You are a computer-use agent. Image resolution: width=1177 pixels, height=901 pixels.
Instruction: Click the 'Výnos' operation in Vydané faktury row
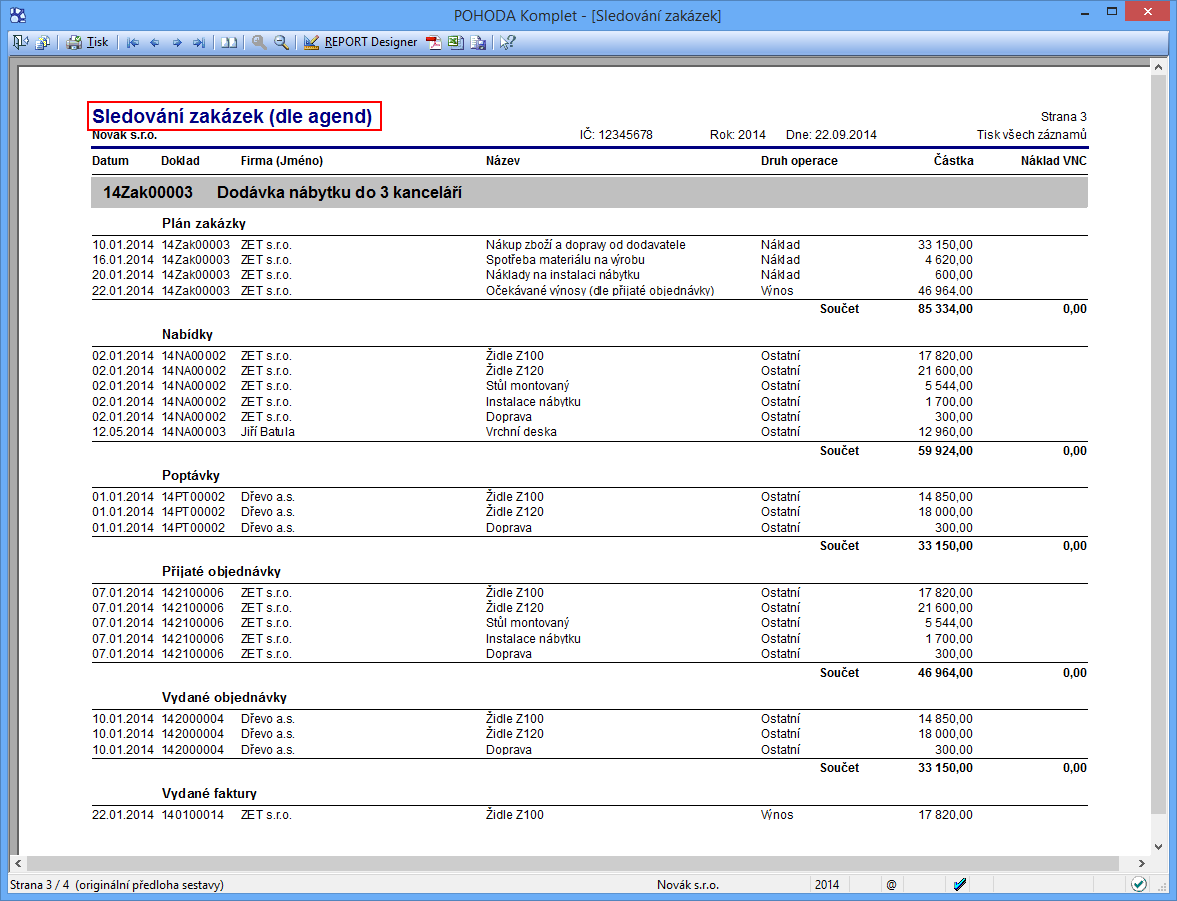pyautogui.click(x=776, y=815)
